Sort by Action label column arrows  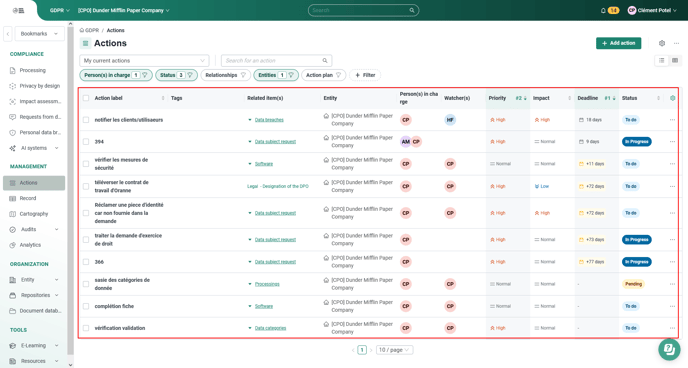click(163, 98)
